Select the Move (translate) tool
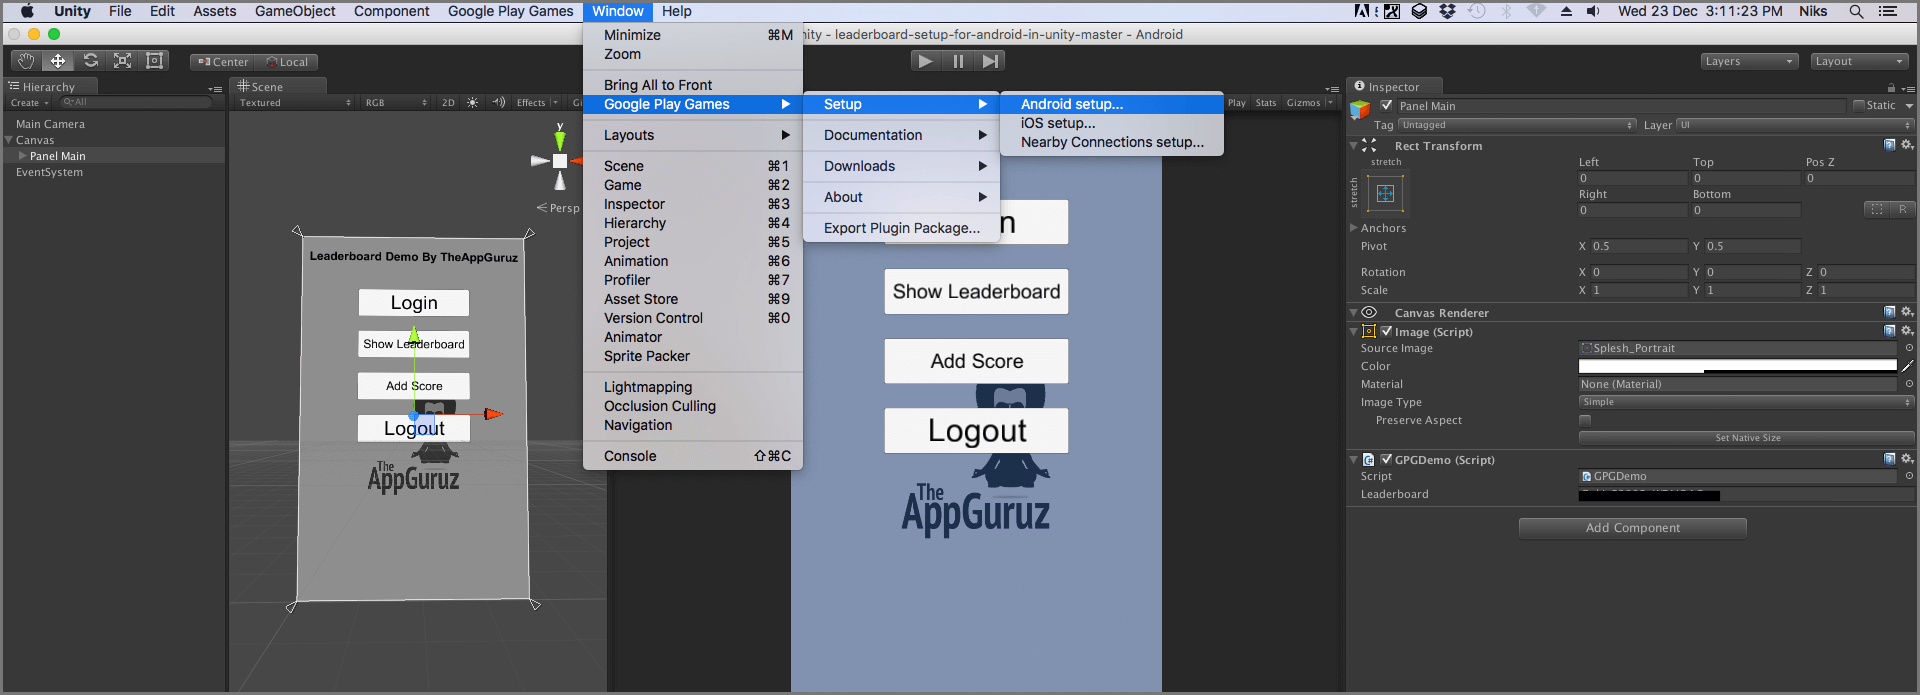The image size is (1920, 695). (58, 61)
